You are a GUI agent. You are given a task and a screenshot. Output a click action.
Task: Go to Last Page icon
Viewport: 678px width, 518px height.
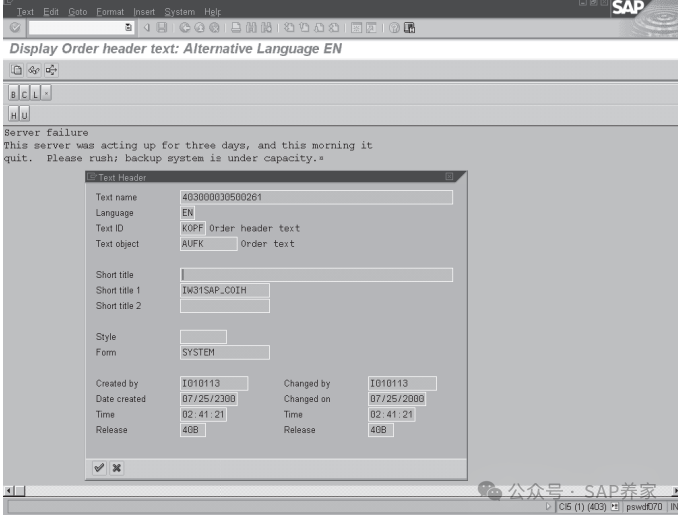point(334,28)
